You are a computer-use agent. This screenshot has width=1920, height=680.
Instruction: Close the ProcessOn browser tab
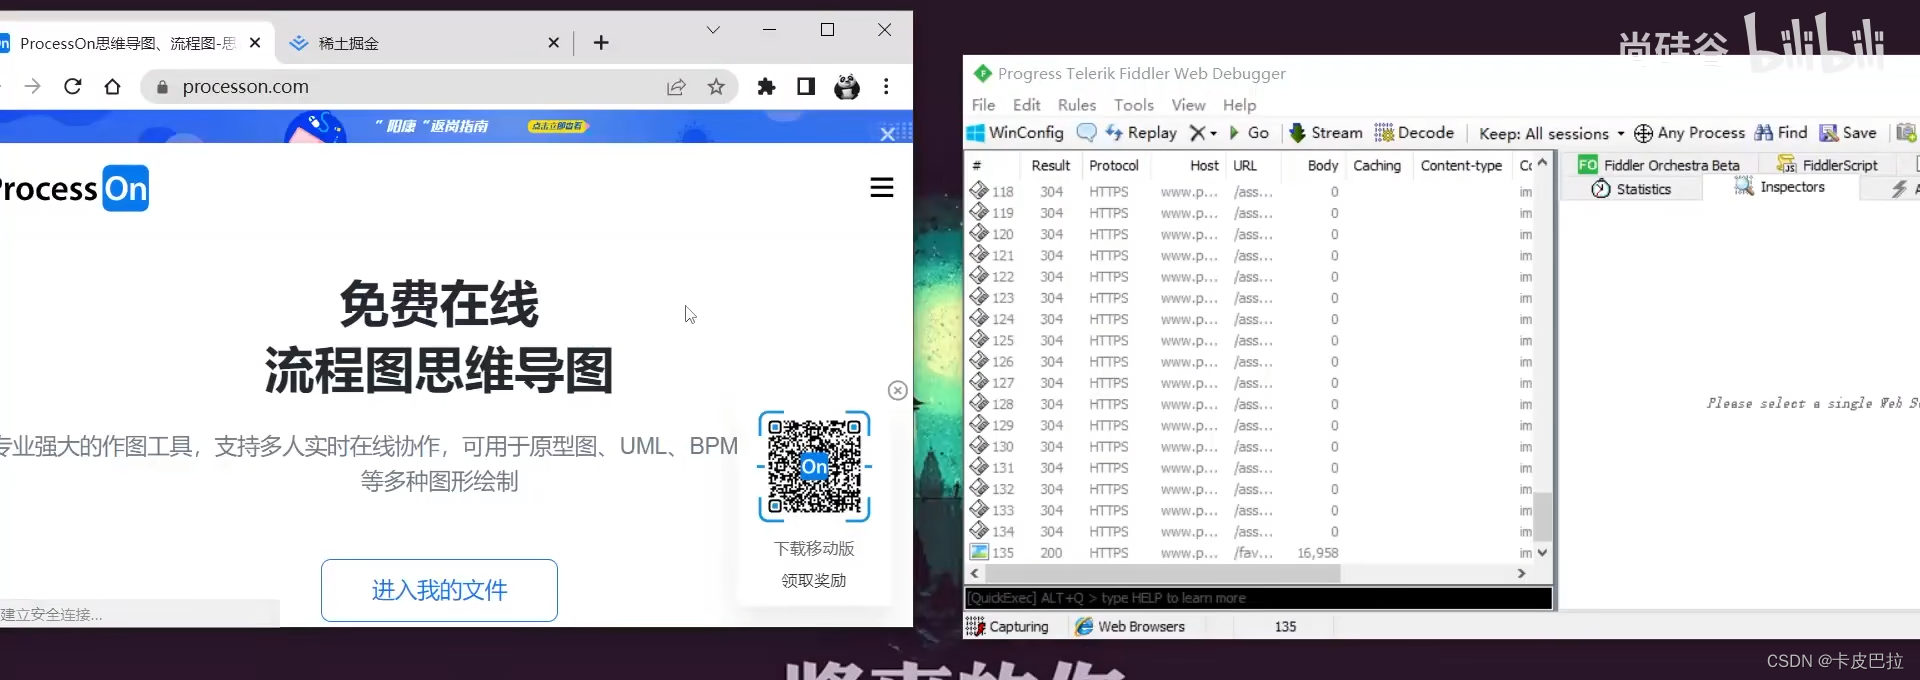click(255, 43)
